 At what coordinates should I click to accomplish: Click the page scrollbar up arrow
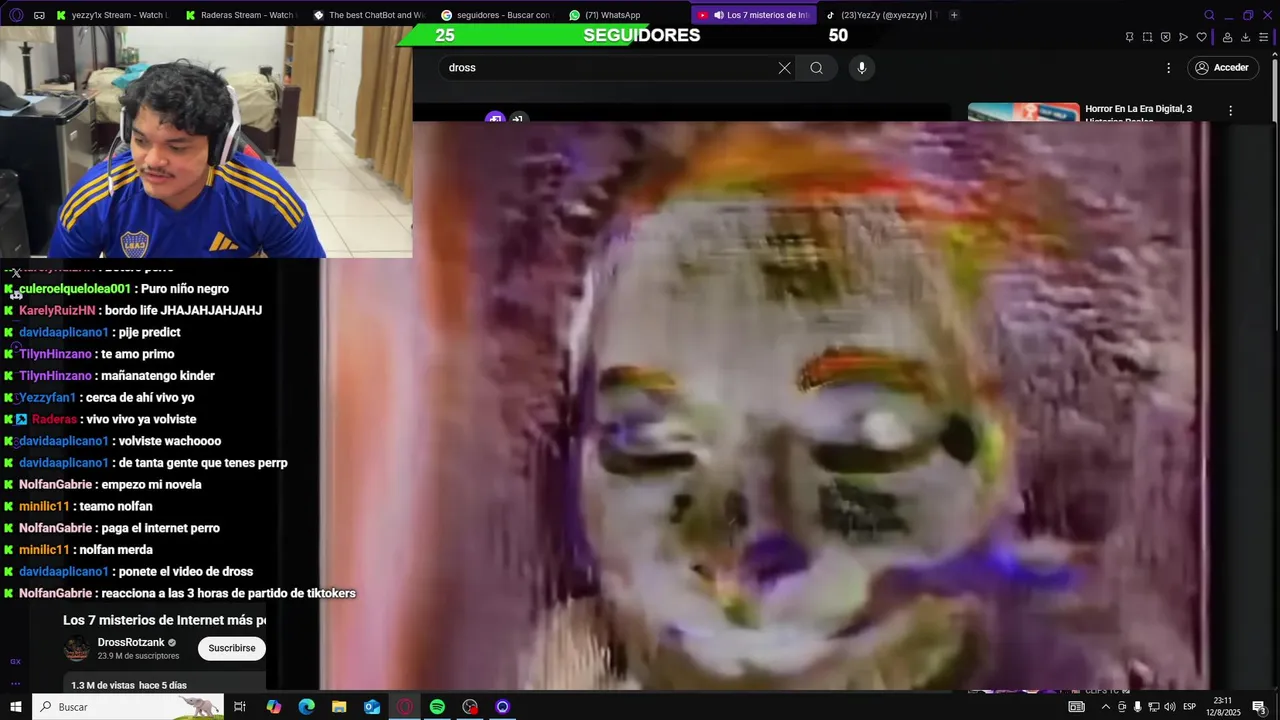(1273, 55)
